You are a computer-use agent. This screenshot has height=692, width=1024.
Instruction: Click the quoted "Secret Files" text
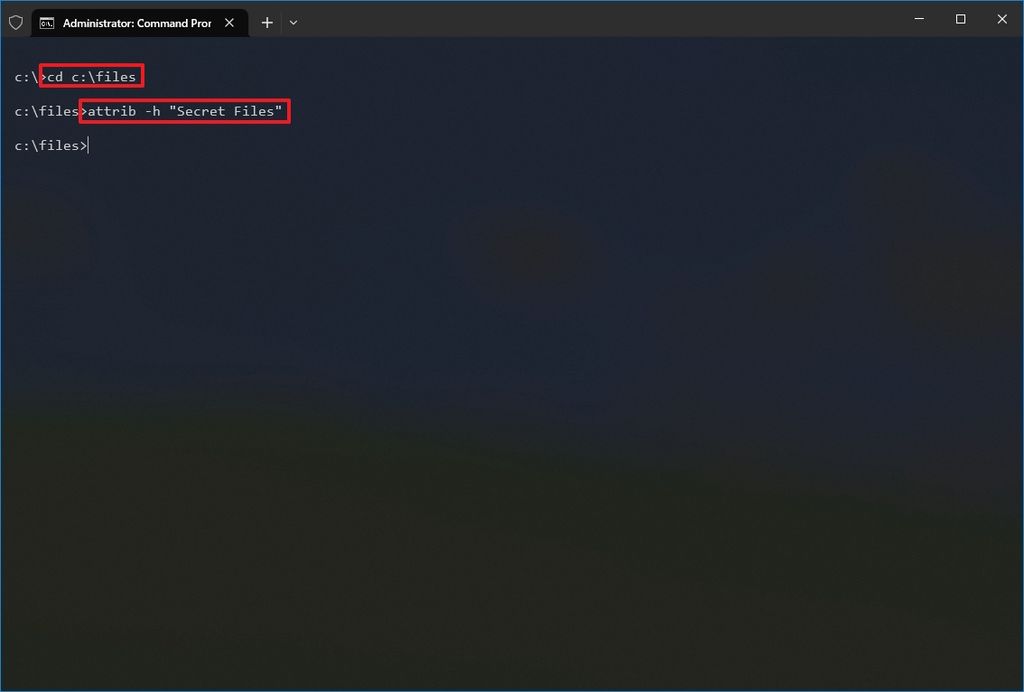(225, 111)
